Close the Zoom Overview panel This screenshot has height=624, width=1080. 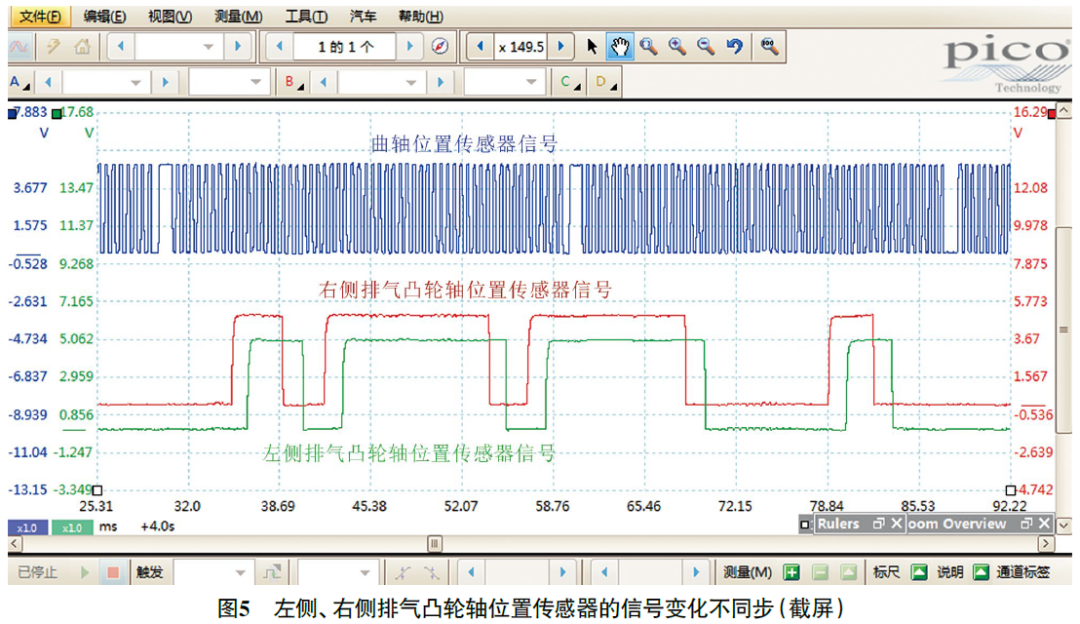1044,523
